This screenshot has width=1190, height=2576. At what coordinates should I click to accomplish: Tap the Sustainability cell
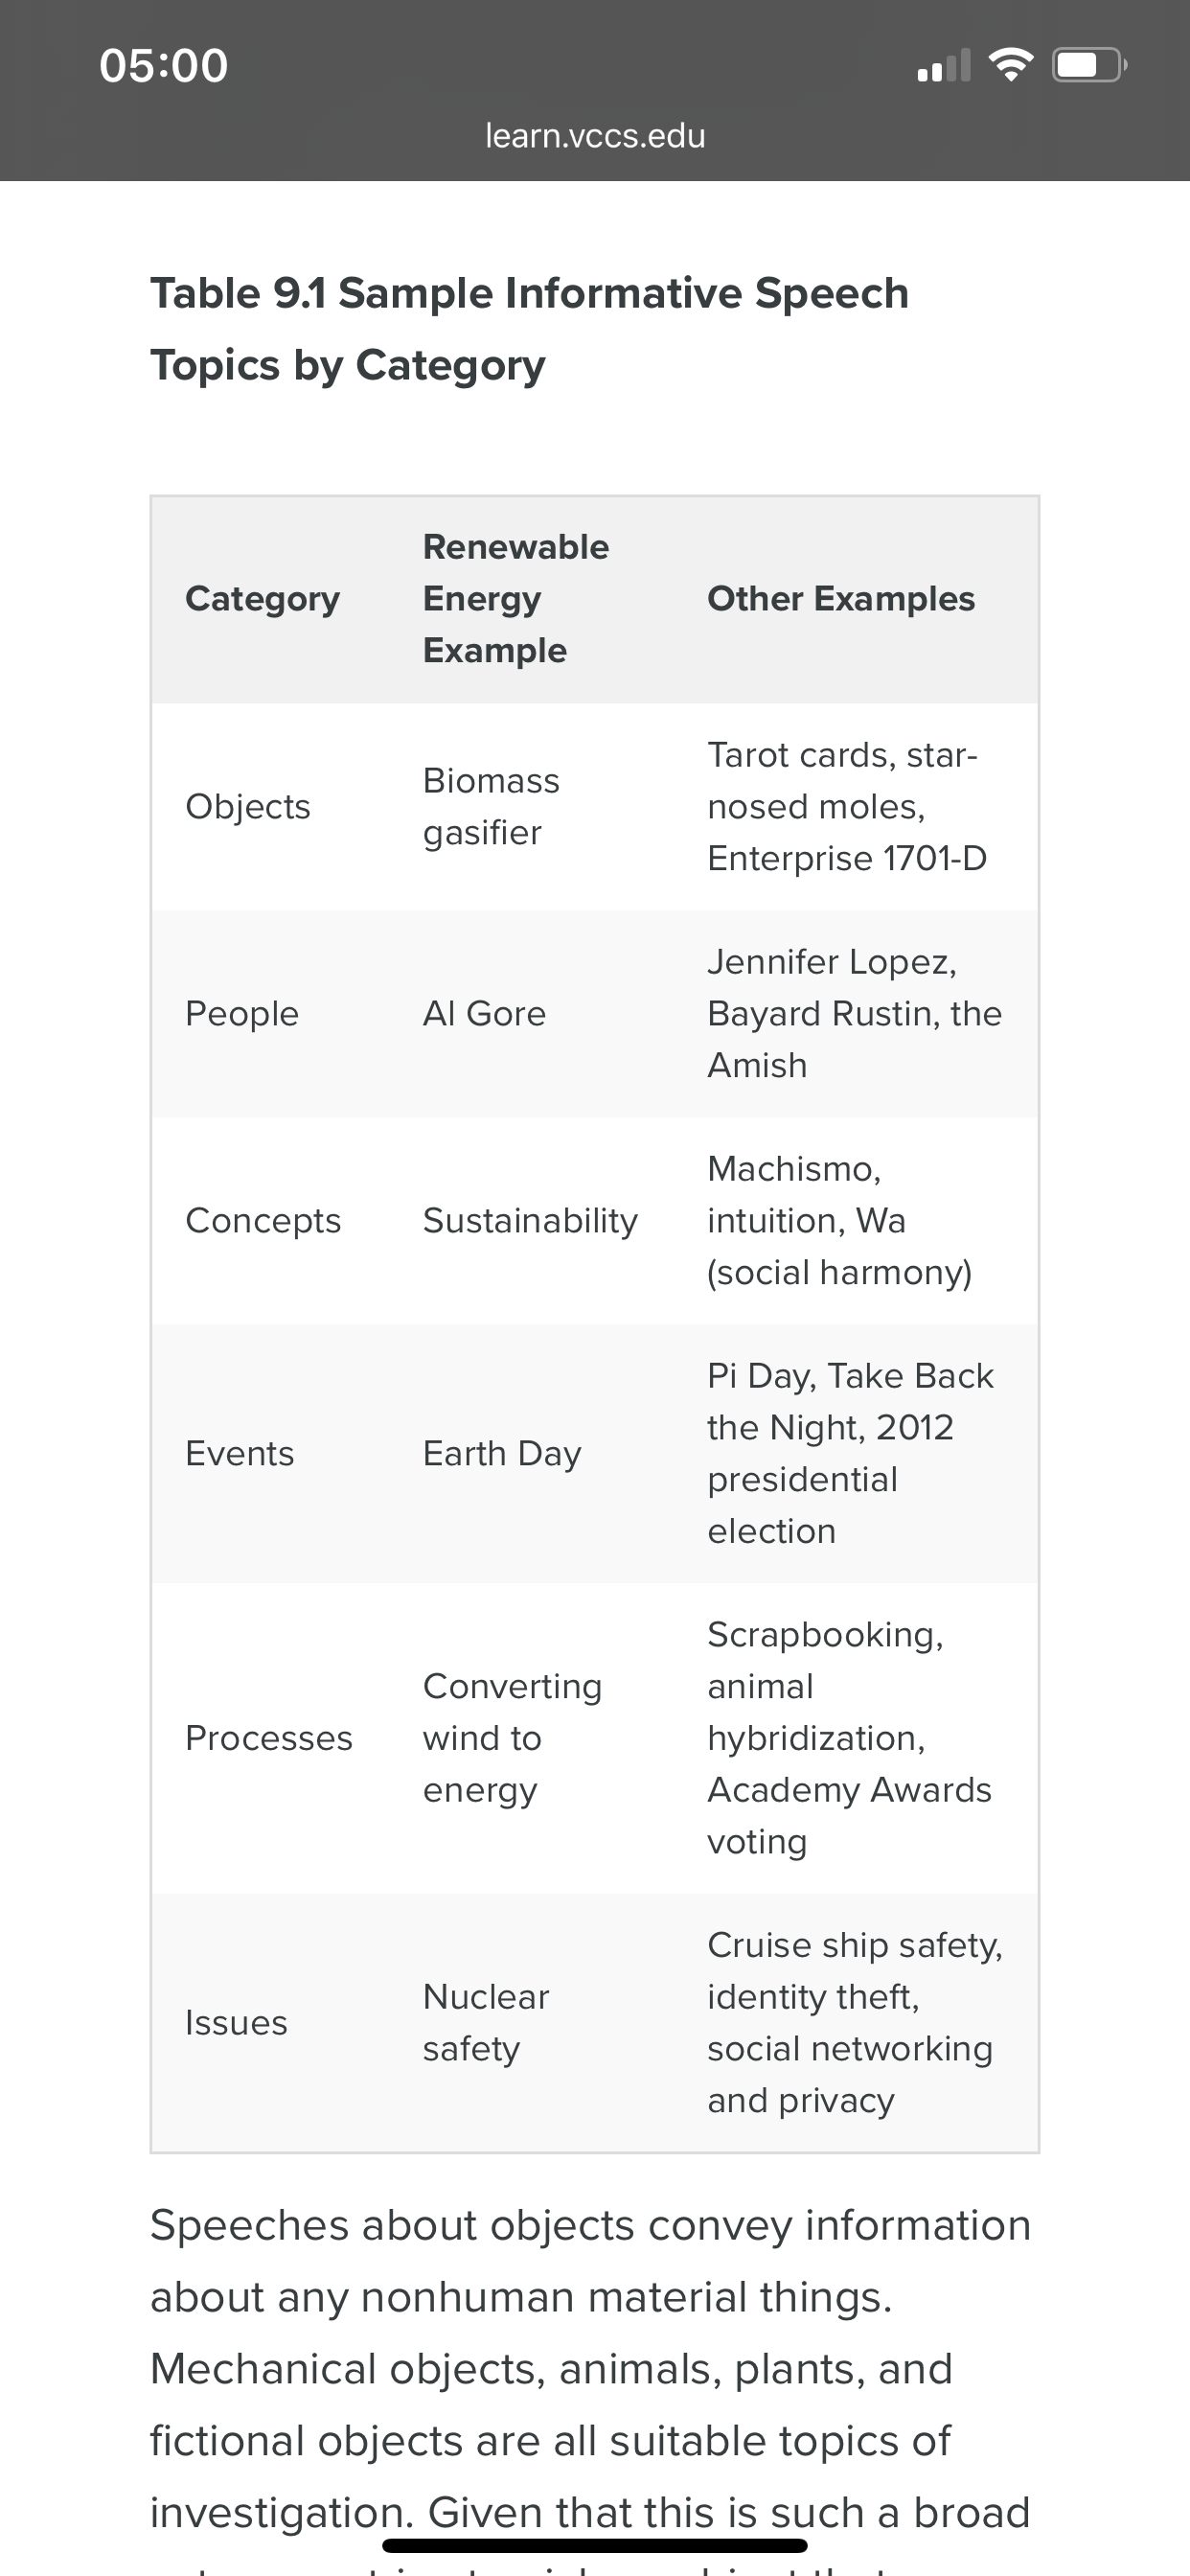(530, 1220)
